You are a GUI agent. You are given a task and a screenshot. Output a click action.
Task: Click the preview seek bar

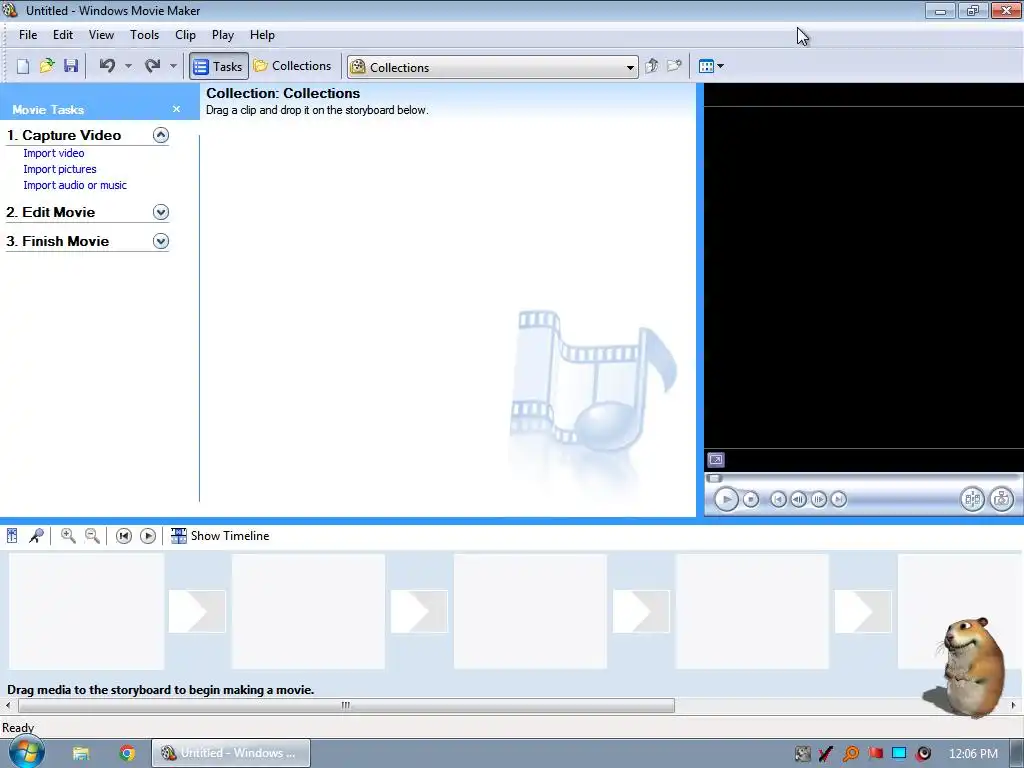[x=863, y=478]
